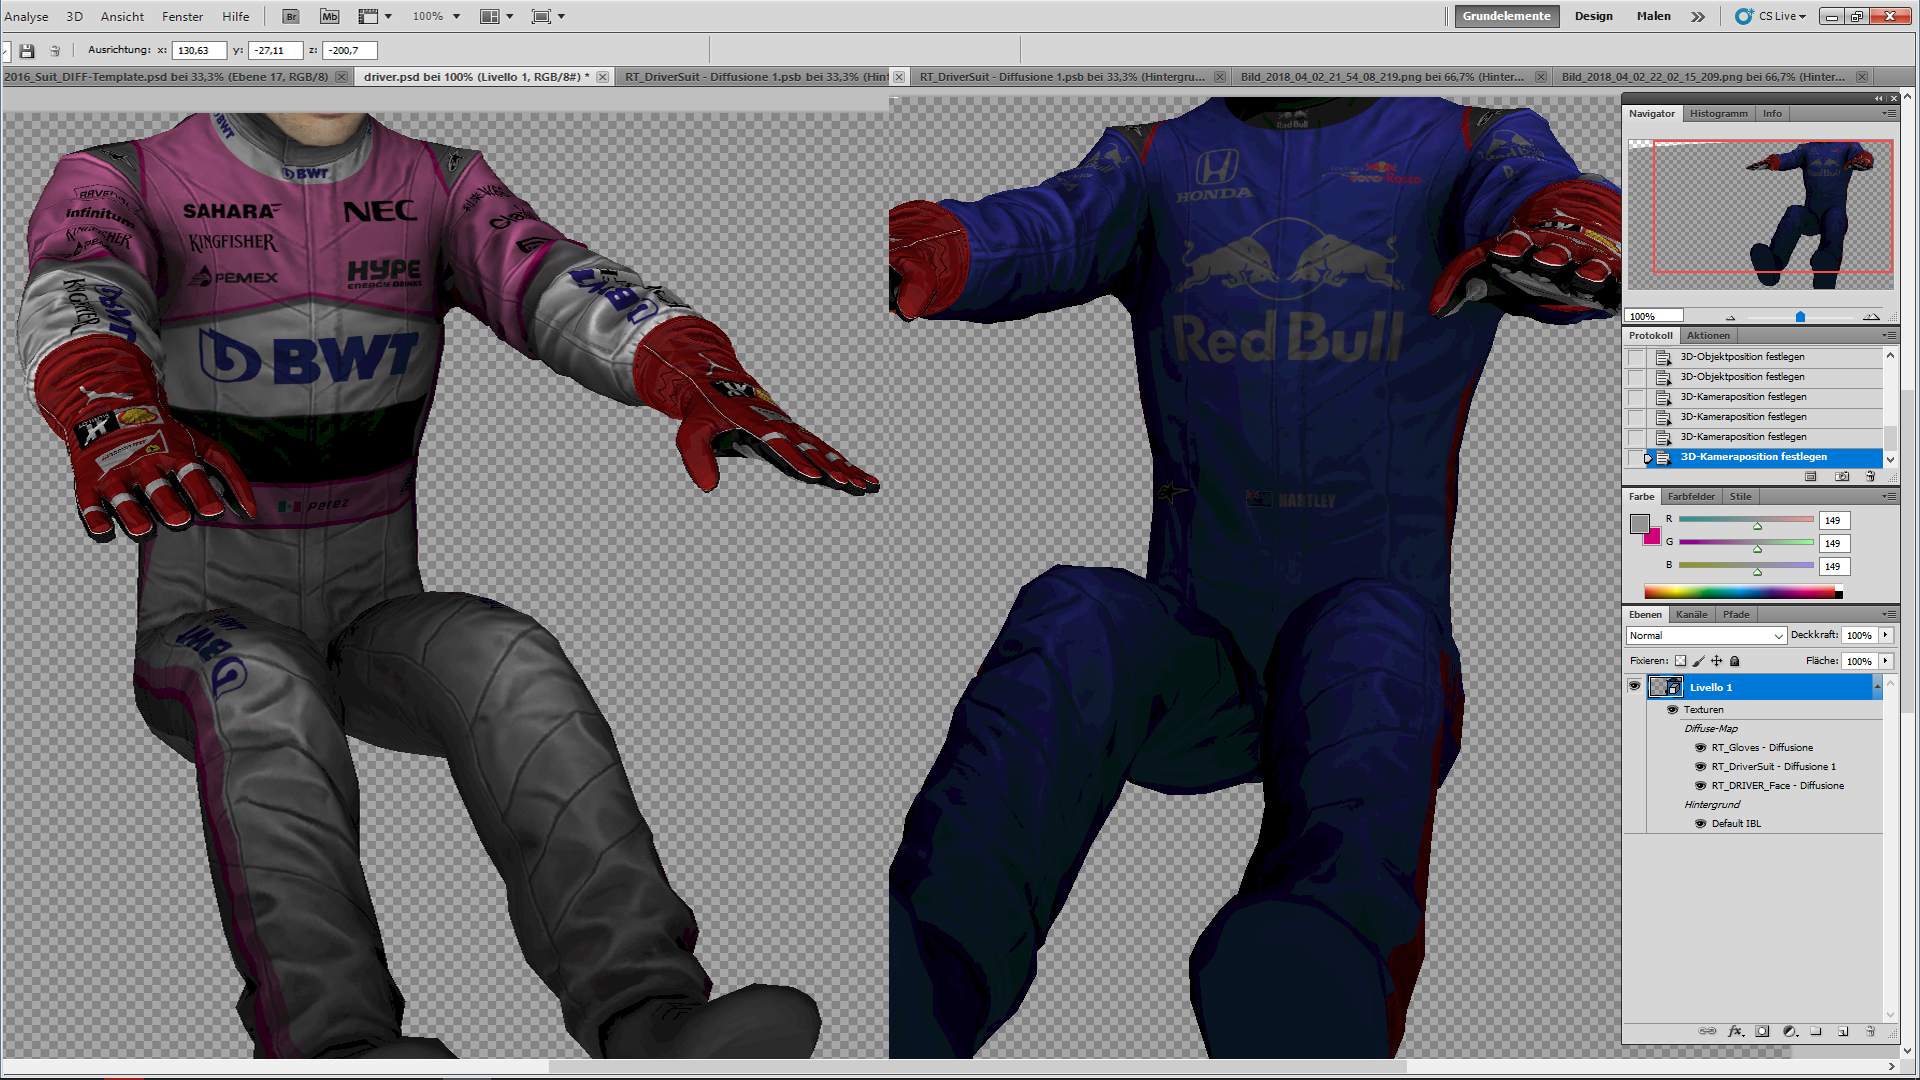Launch Bridge with the Br icon
The height and width of the screenshot is (1080, 1920).
(x=291, y=16)
